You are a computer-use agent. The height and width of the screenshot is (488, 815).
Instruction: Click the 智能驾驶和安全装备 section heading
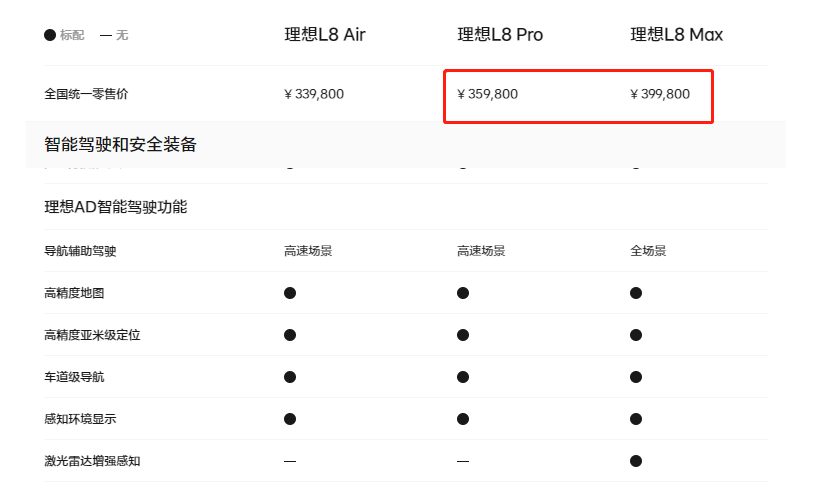(120, 144)
